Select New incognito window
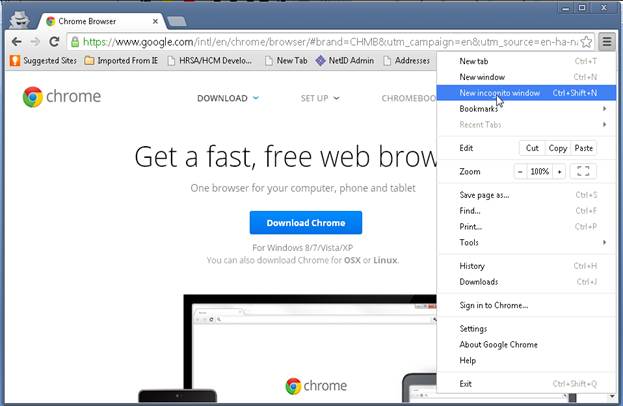This screenshot has height=406, width=623. 500,93
